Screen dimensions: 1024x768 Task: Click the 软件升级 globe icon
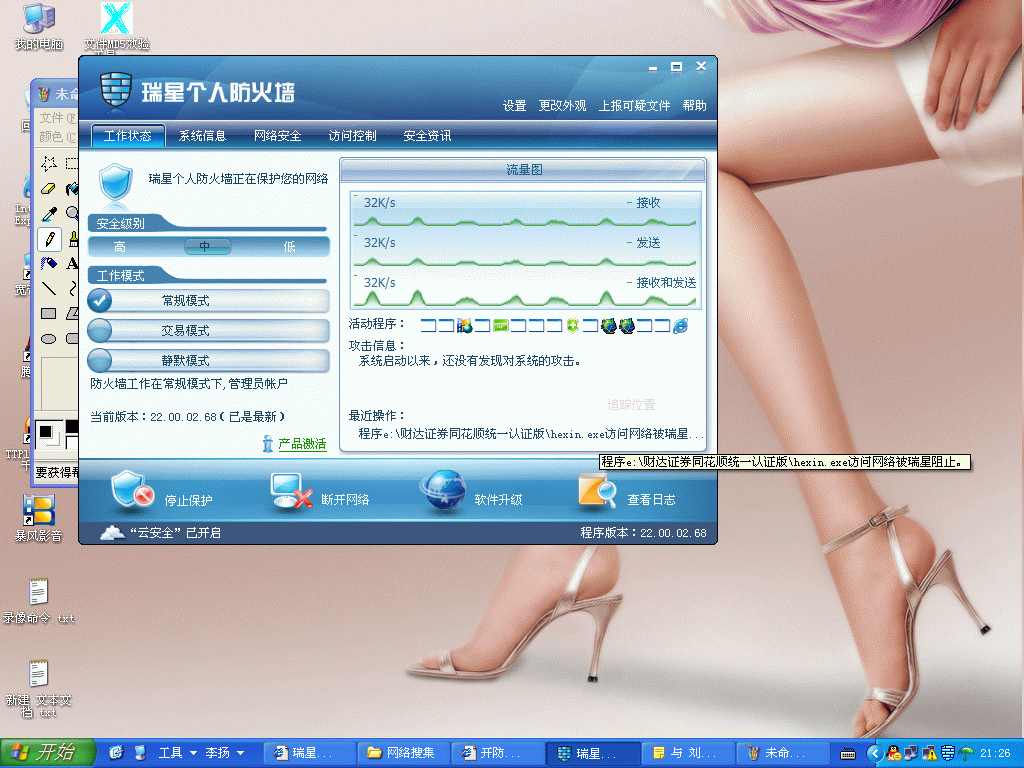[443, 490]
